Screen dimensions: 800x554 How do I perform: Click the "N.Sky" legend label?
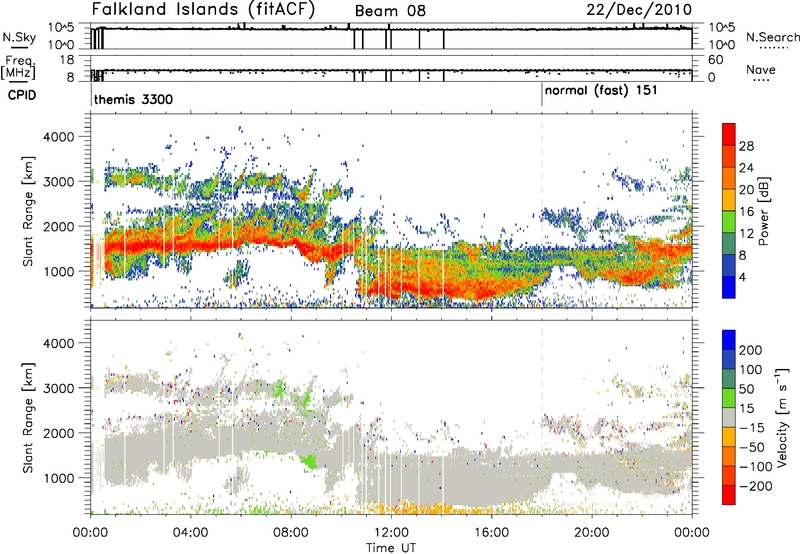(x=19, y=38)
